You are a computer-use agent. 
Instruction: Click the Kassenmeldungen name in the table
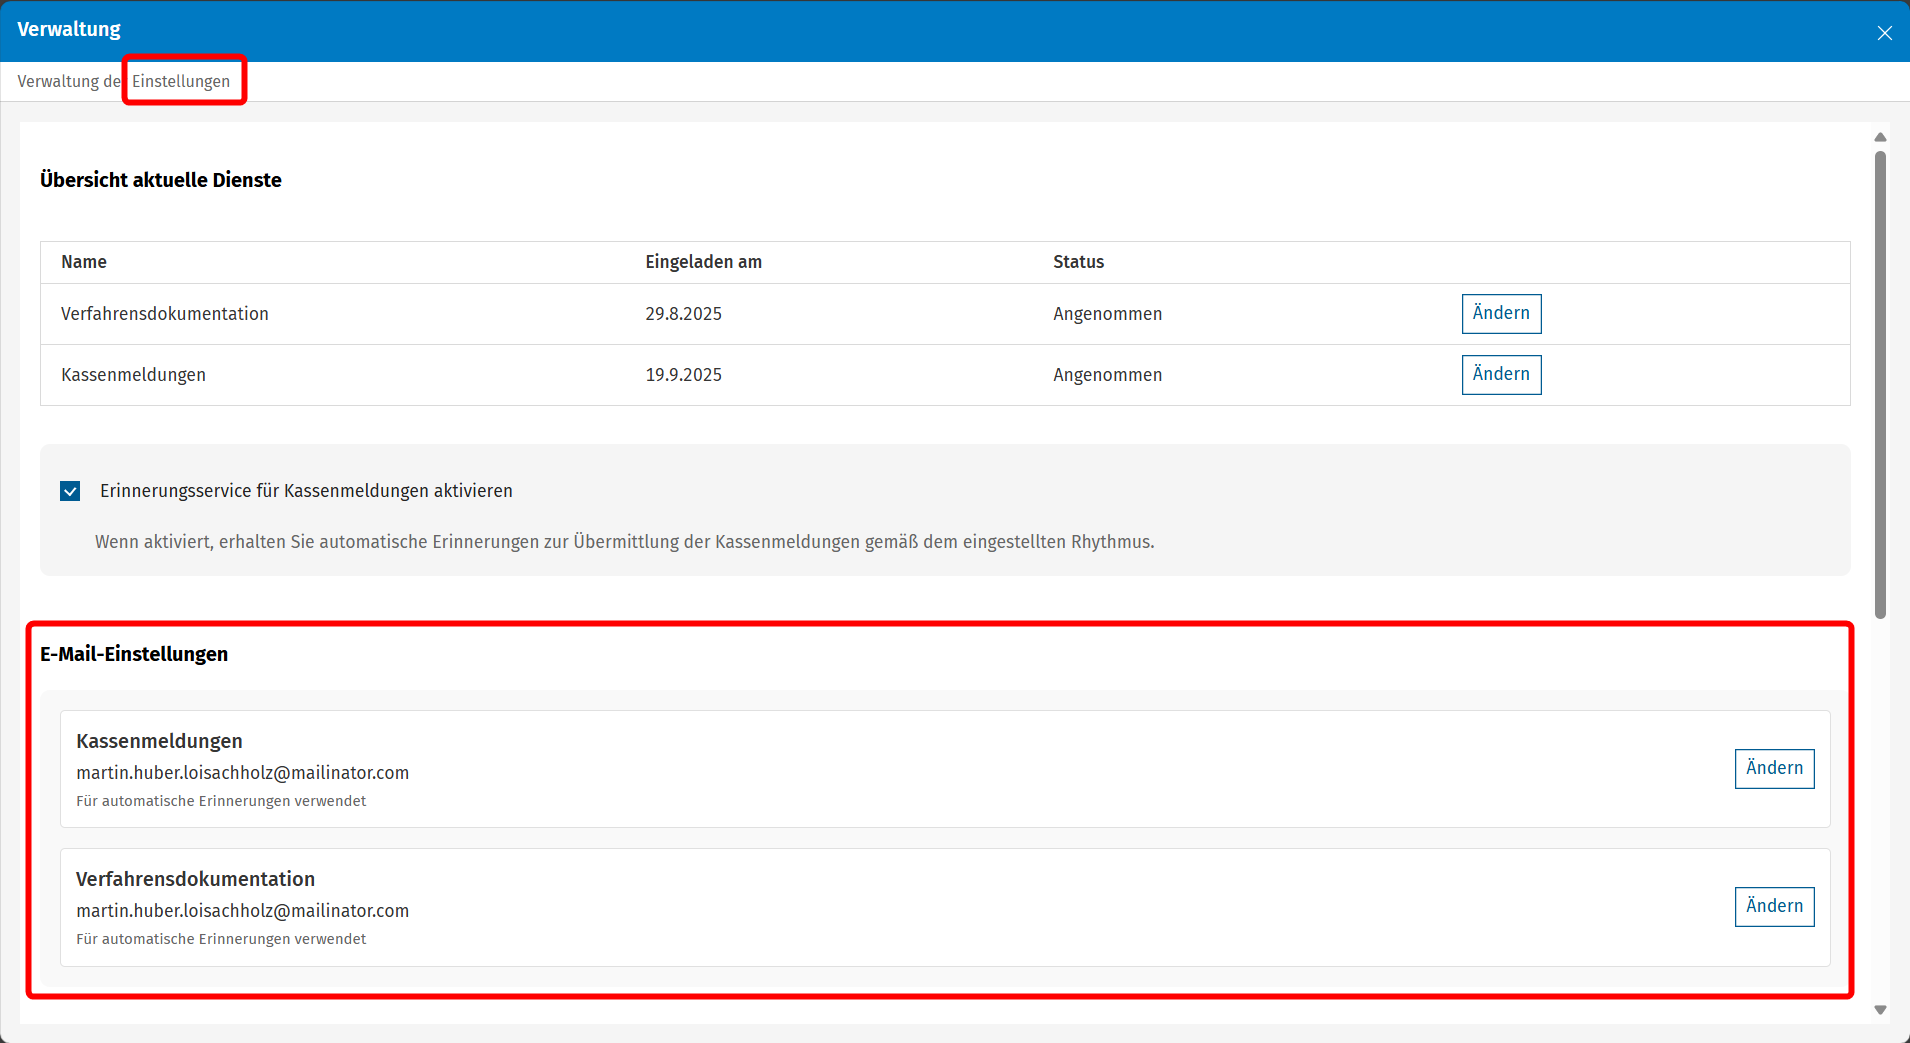point(133,375)
